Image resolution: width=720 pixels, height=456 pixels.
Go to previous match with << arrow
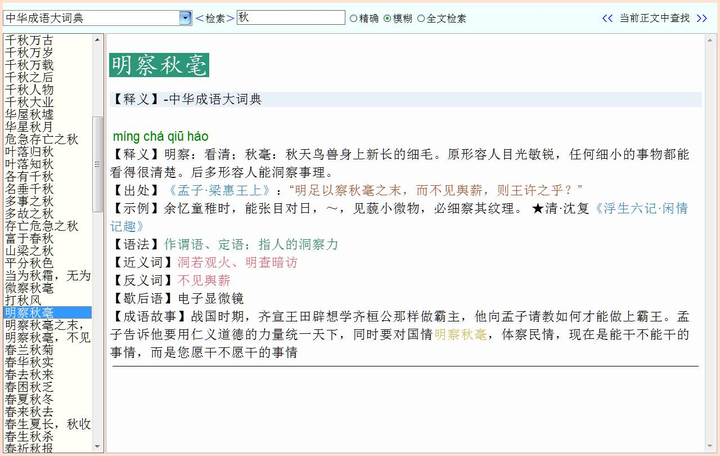pyautogui.click(x=607, y=18)
